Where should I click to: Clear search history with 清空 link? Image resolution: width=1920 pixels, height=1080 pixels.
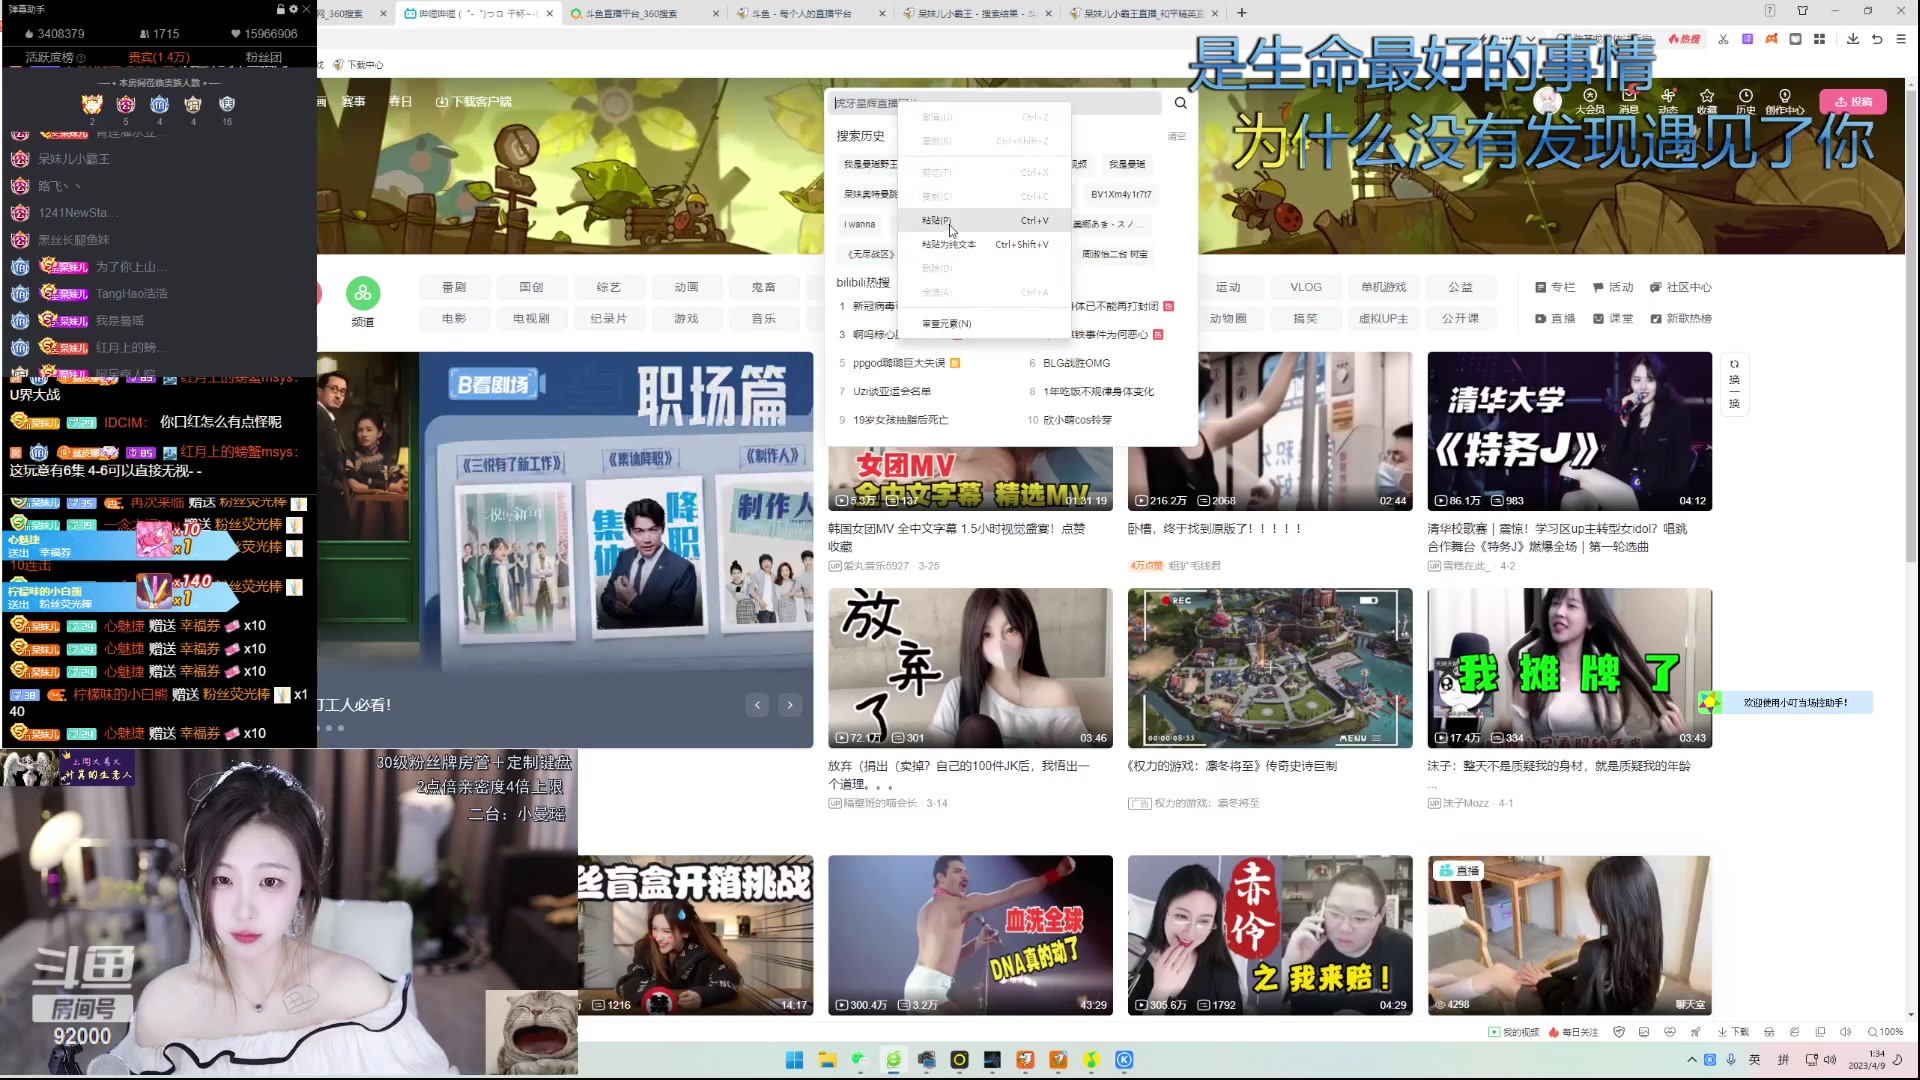[1177, 136]
